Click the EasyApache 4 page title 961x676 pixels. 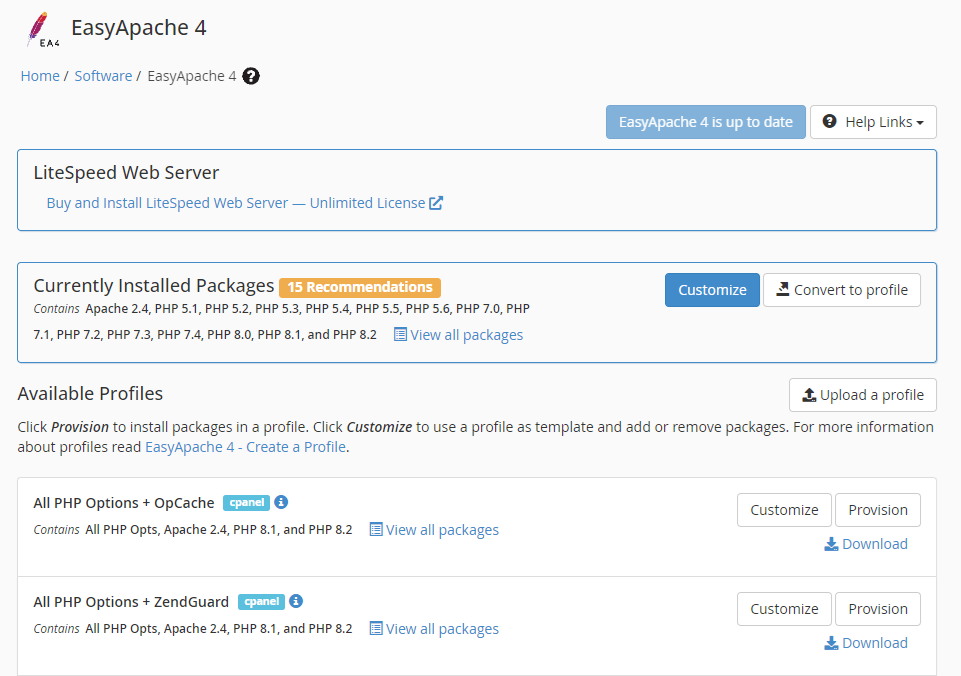139,28
